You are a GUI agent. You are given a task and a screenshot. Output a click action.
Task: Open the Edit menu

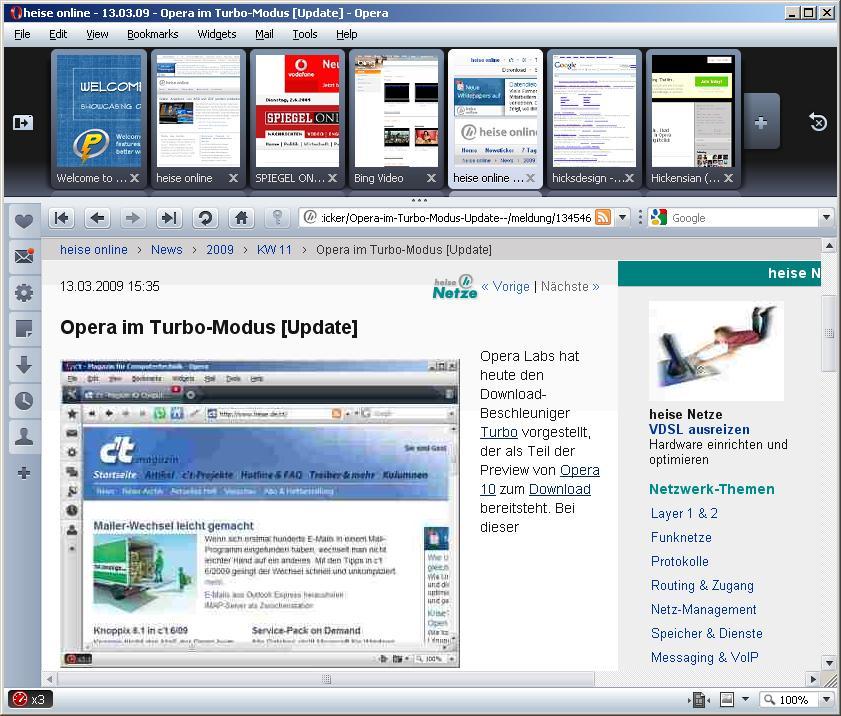(58, 34)
